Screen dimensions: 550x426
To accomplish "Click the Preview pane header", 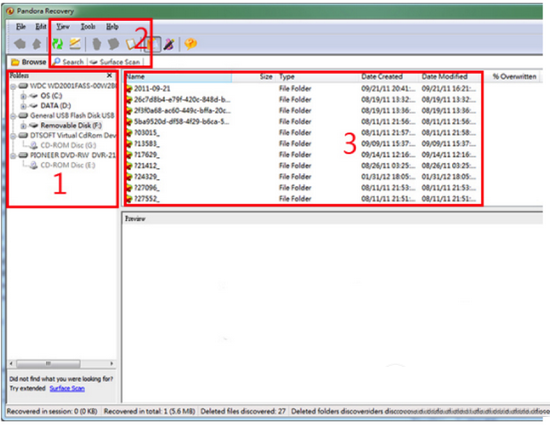I will tap(333, 219).
